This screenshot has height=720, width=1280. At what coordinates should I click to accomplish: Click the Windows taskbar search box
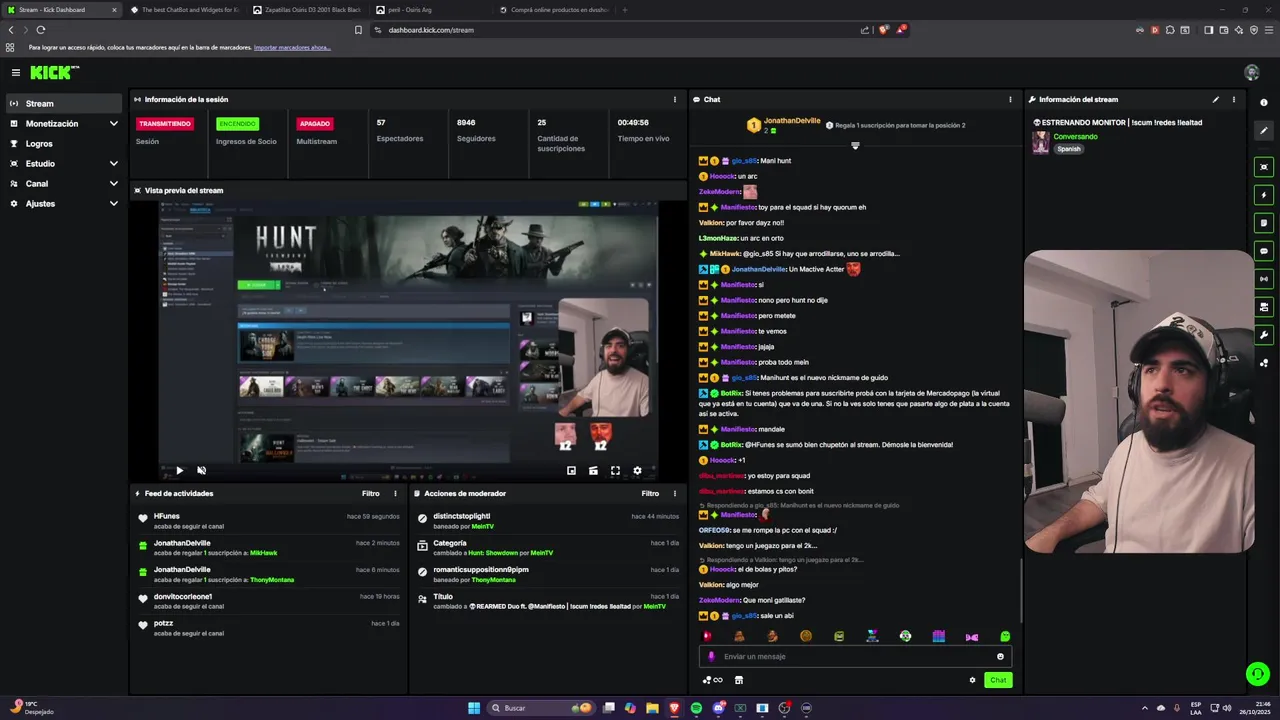539,708
